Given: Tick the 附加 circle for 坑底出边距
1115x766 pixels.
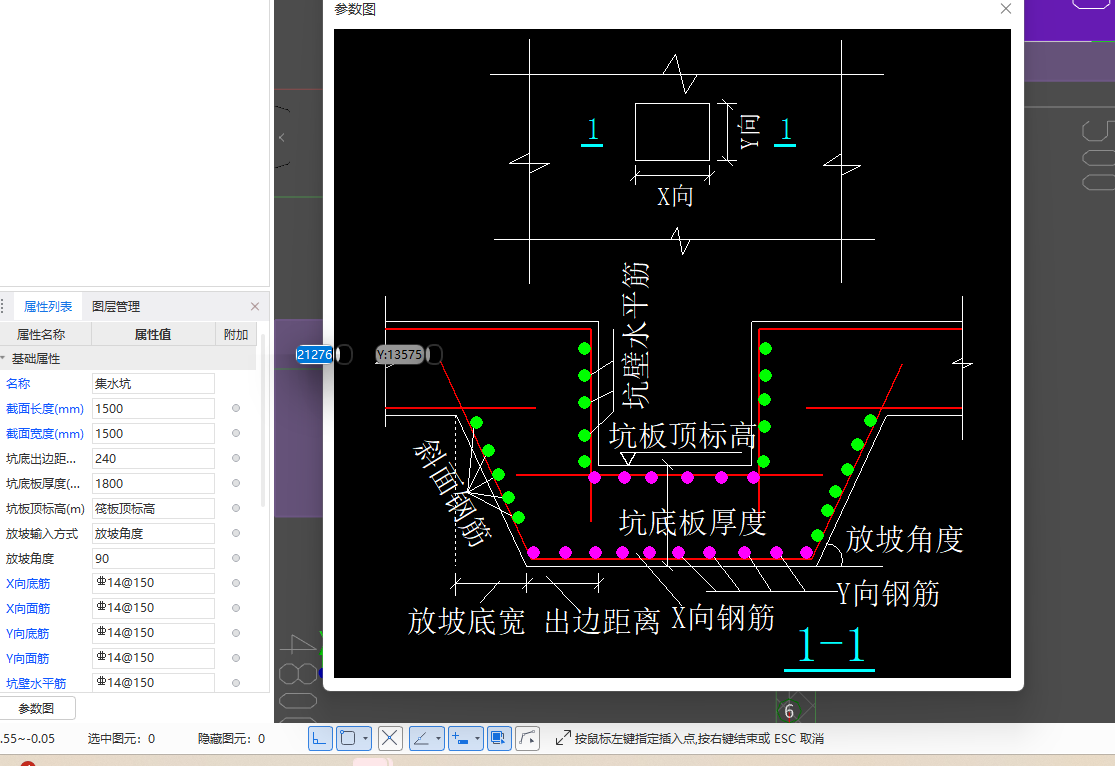Looking at the screenshot, I should [x=236, y=458].
